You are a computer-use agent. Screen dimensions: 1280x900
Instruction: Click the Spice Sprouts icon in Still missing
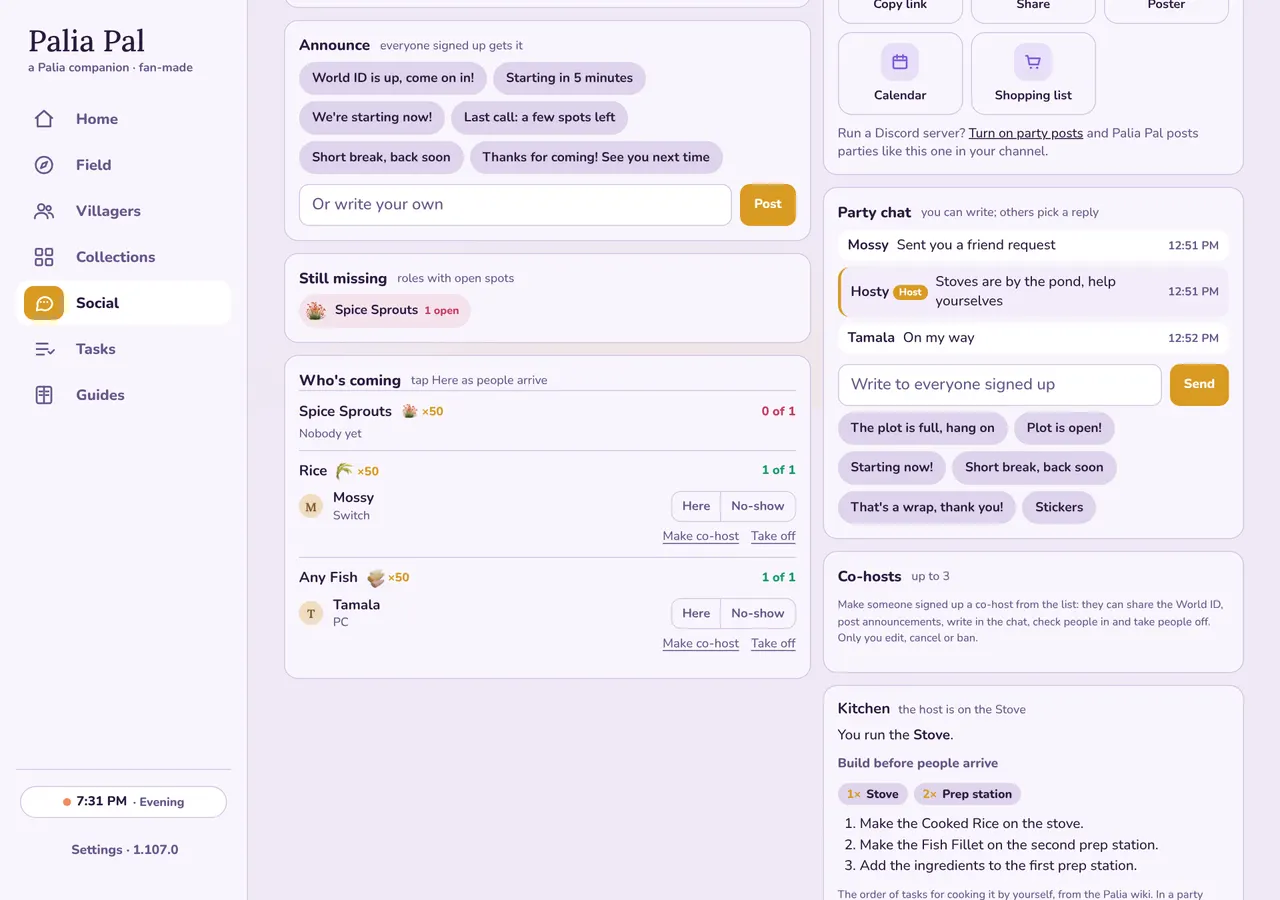pyautogui.click(x=316, y=311)
